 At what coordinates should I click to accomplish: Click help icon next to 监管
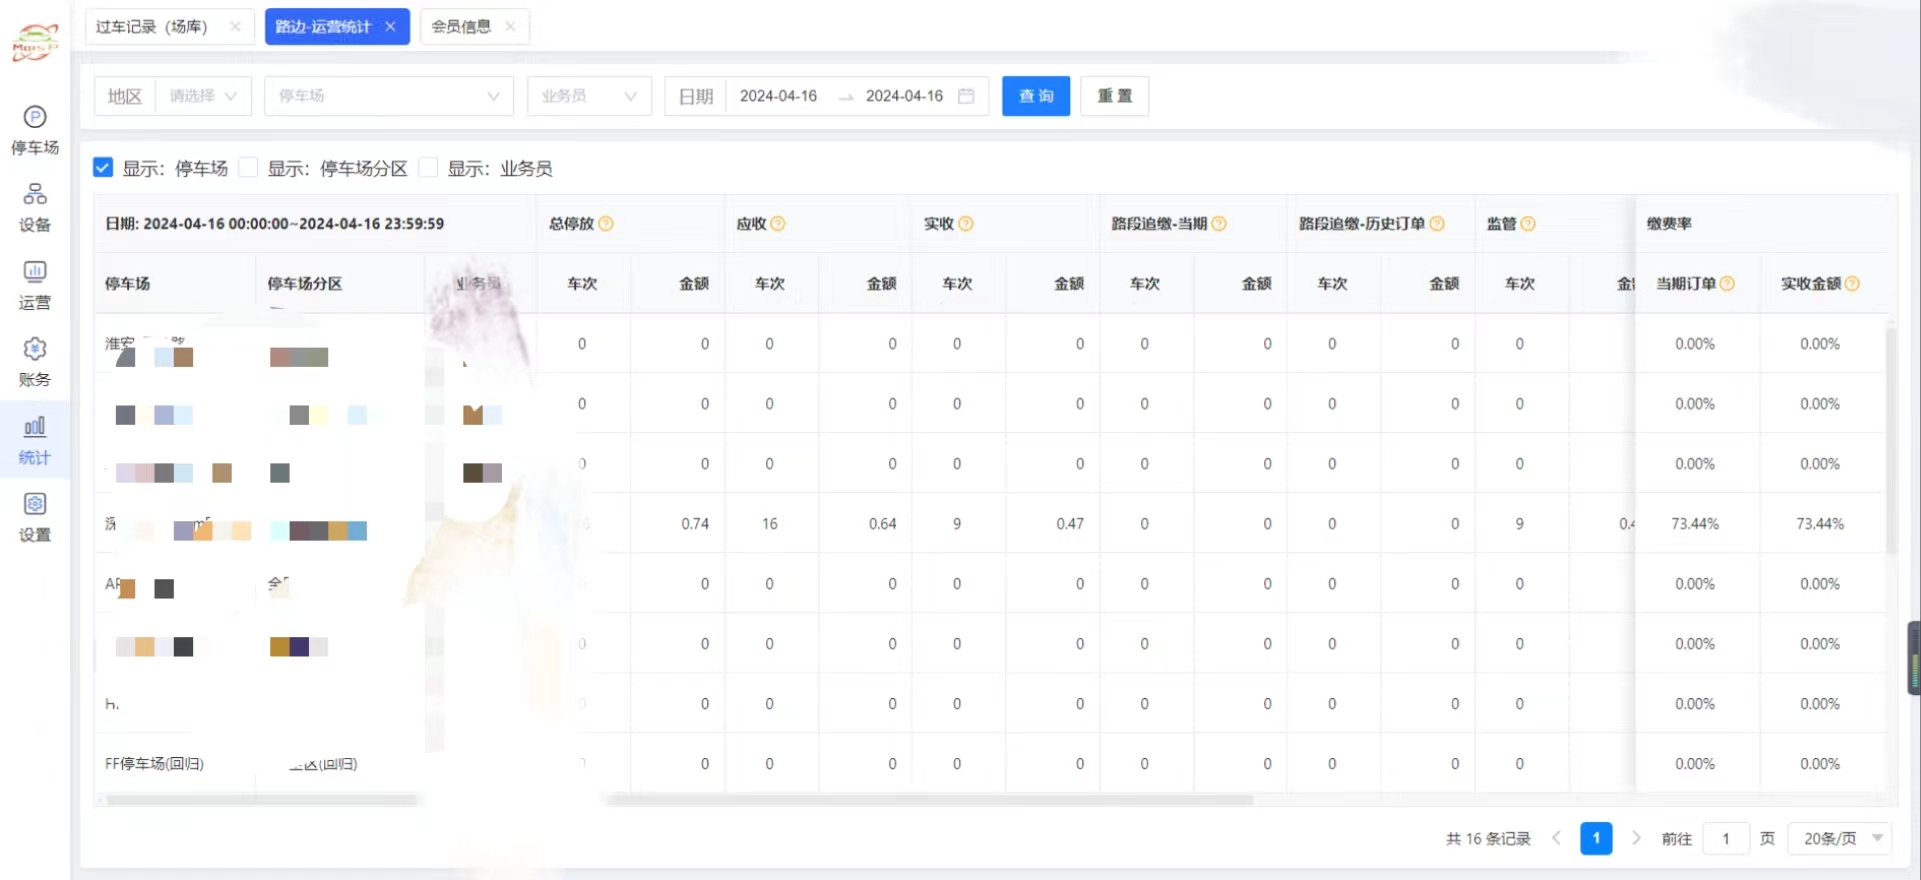tap(1528, 224)
